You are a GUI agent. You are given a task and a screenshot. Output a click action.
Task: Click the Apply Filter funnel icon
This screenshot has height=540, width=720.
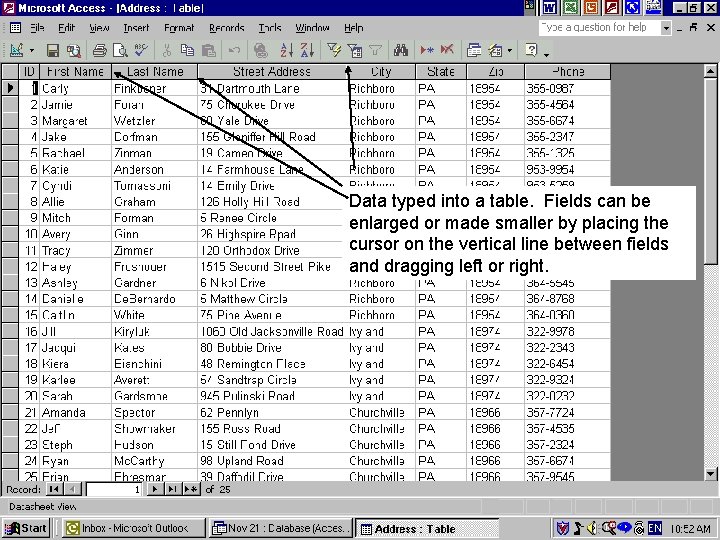tap(375, 50)
